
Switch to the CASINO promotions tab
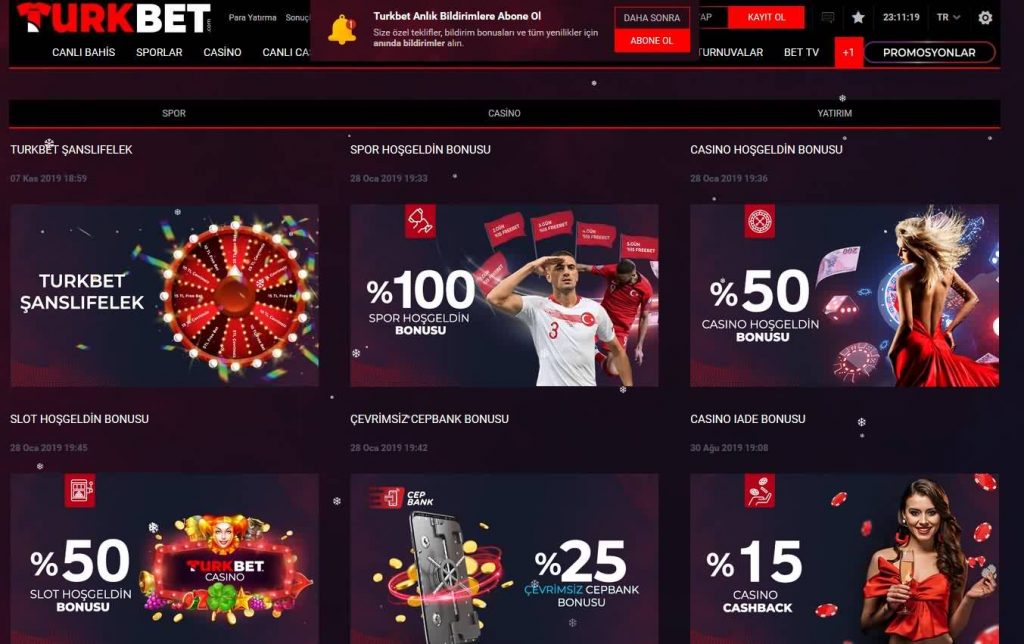[x=504, y=113]
